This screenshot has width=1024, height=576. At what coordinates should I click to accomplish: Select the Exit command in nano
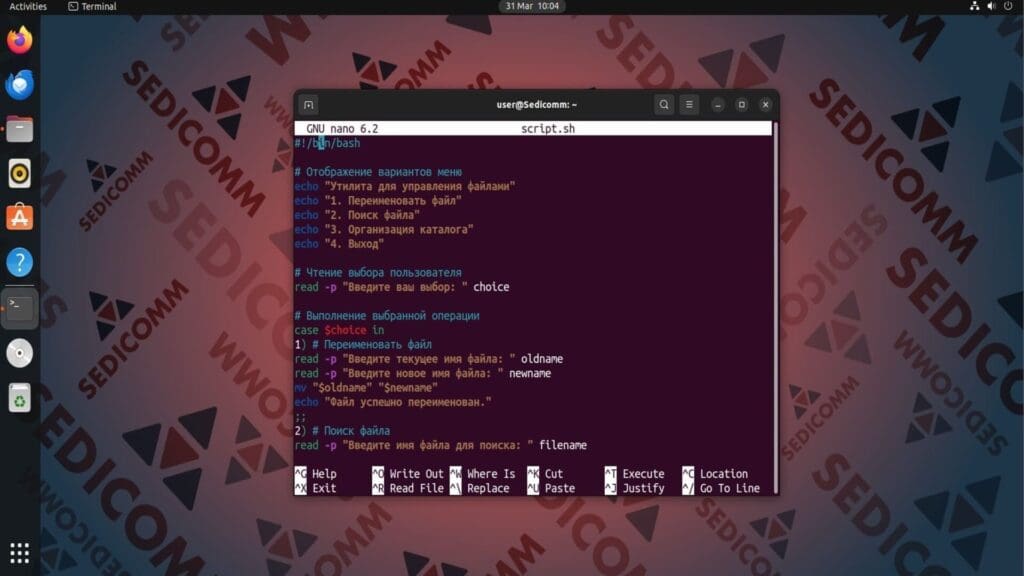(x=322, y=488)
